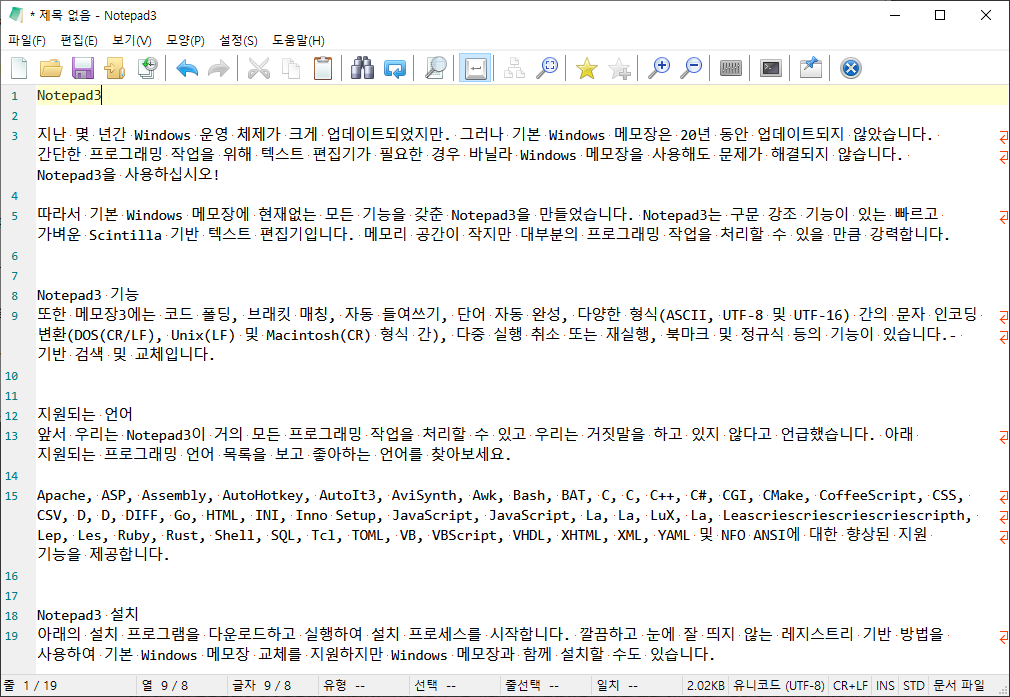Click the 선택 -- status field
The width and height of the screenshot is (1010, 697).
coord(455,685)
